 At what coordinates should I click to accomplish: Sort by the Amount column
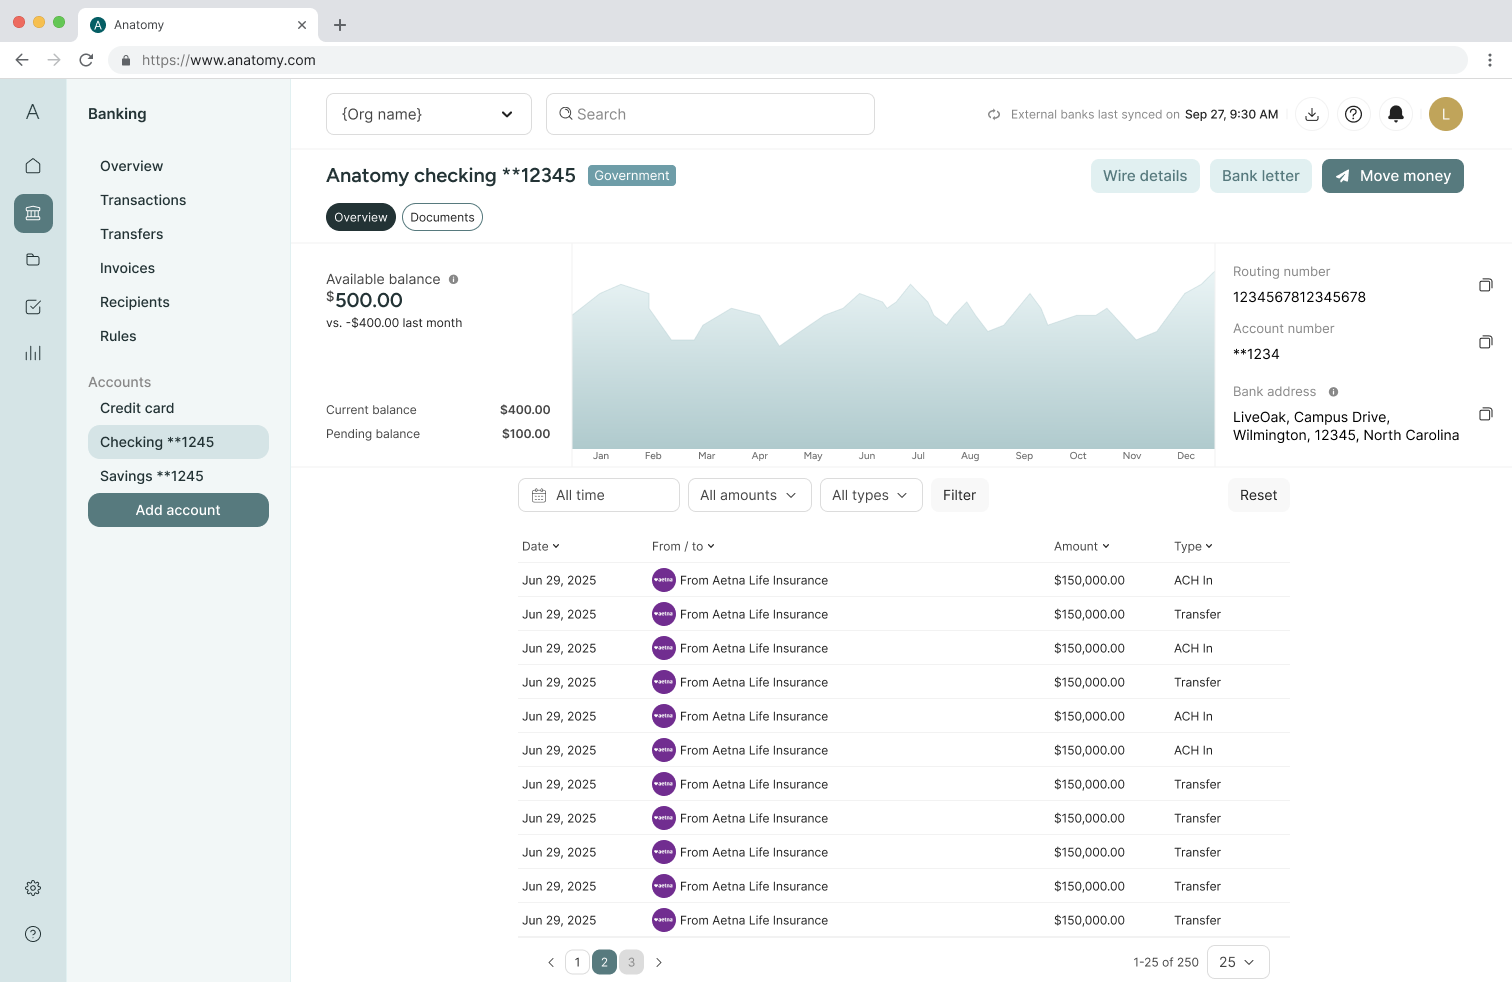[1082, 546]
